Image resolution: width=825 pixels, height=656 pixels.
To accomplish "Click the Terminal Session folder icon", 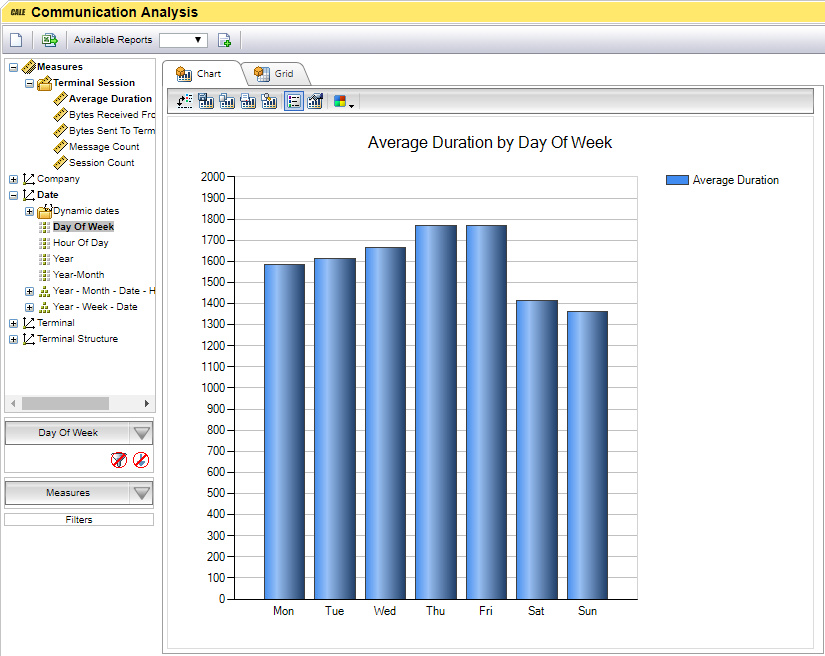I will tap(45, 83).
